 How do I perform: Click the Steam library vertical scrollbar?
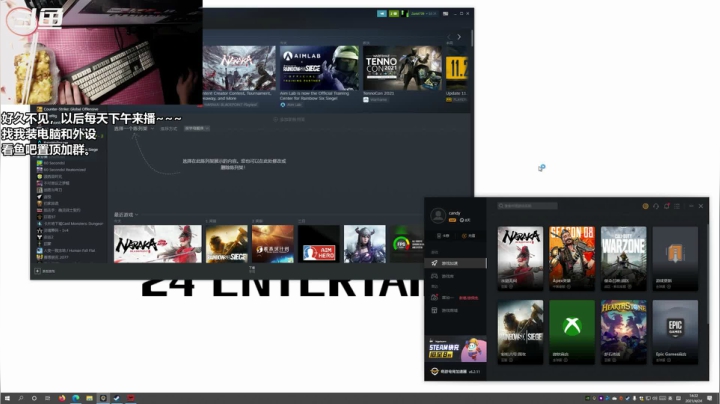[x=472, y=39]
